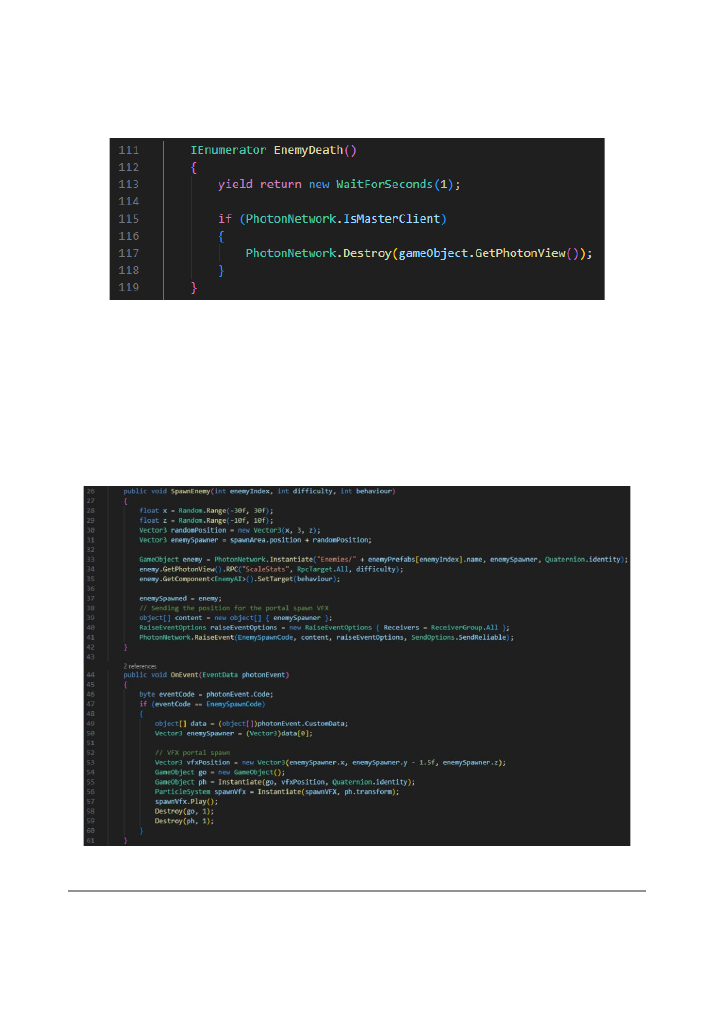The image size is (715, 1011).
Task: Click the '// VFX portal spawn' comment
Action: (x=192, y=752)
